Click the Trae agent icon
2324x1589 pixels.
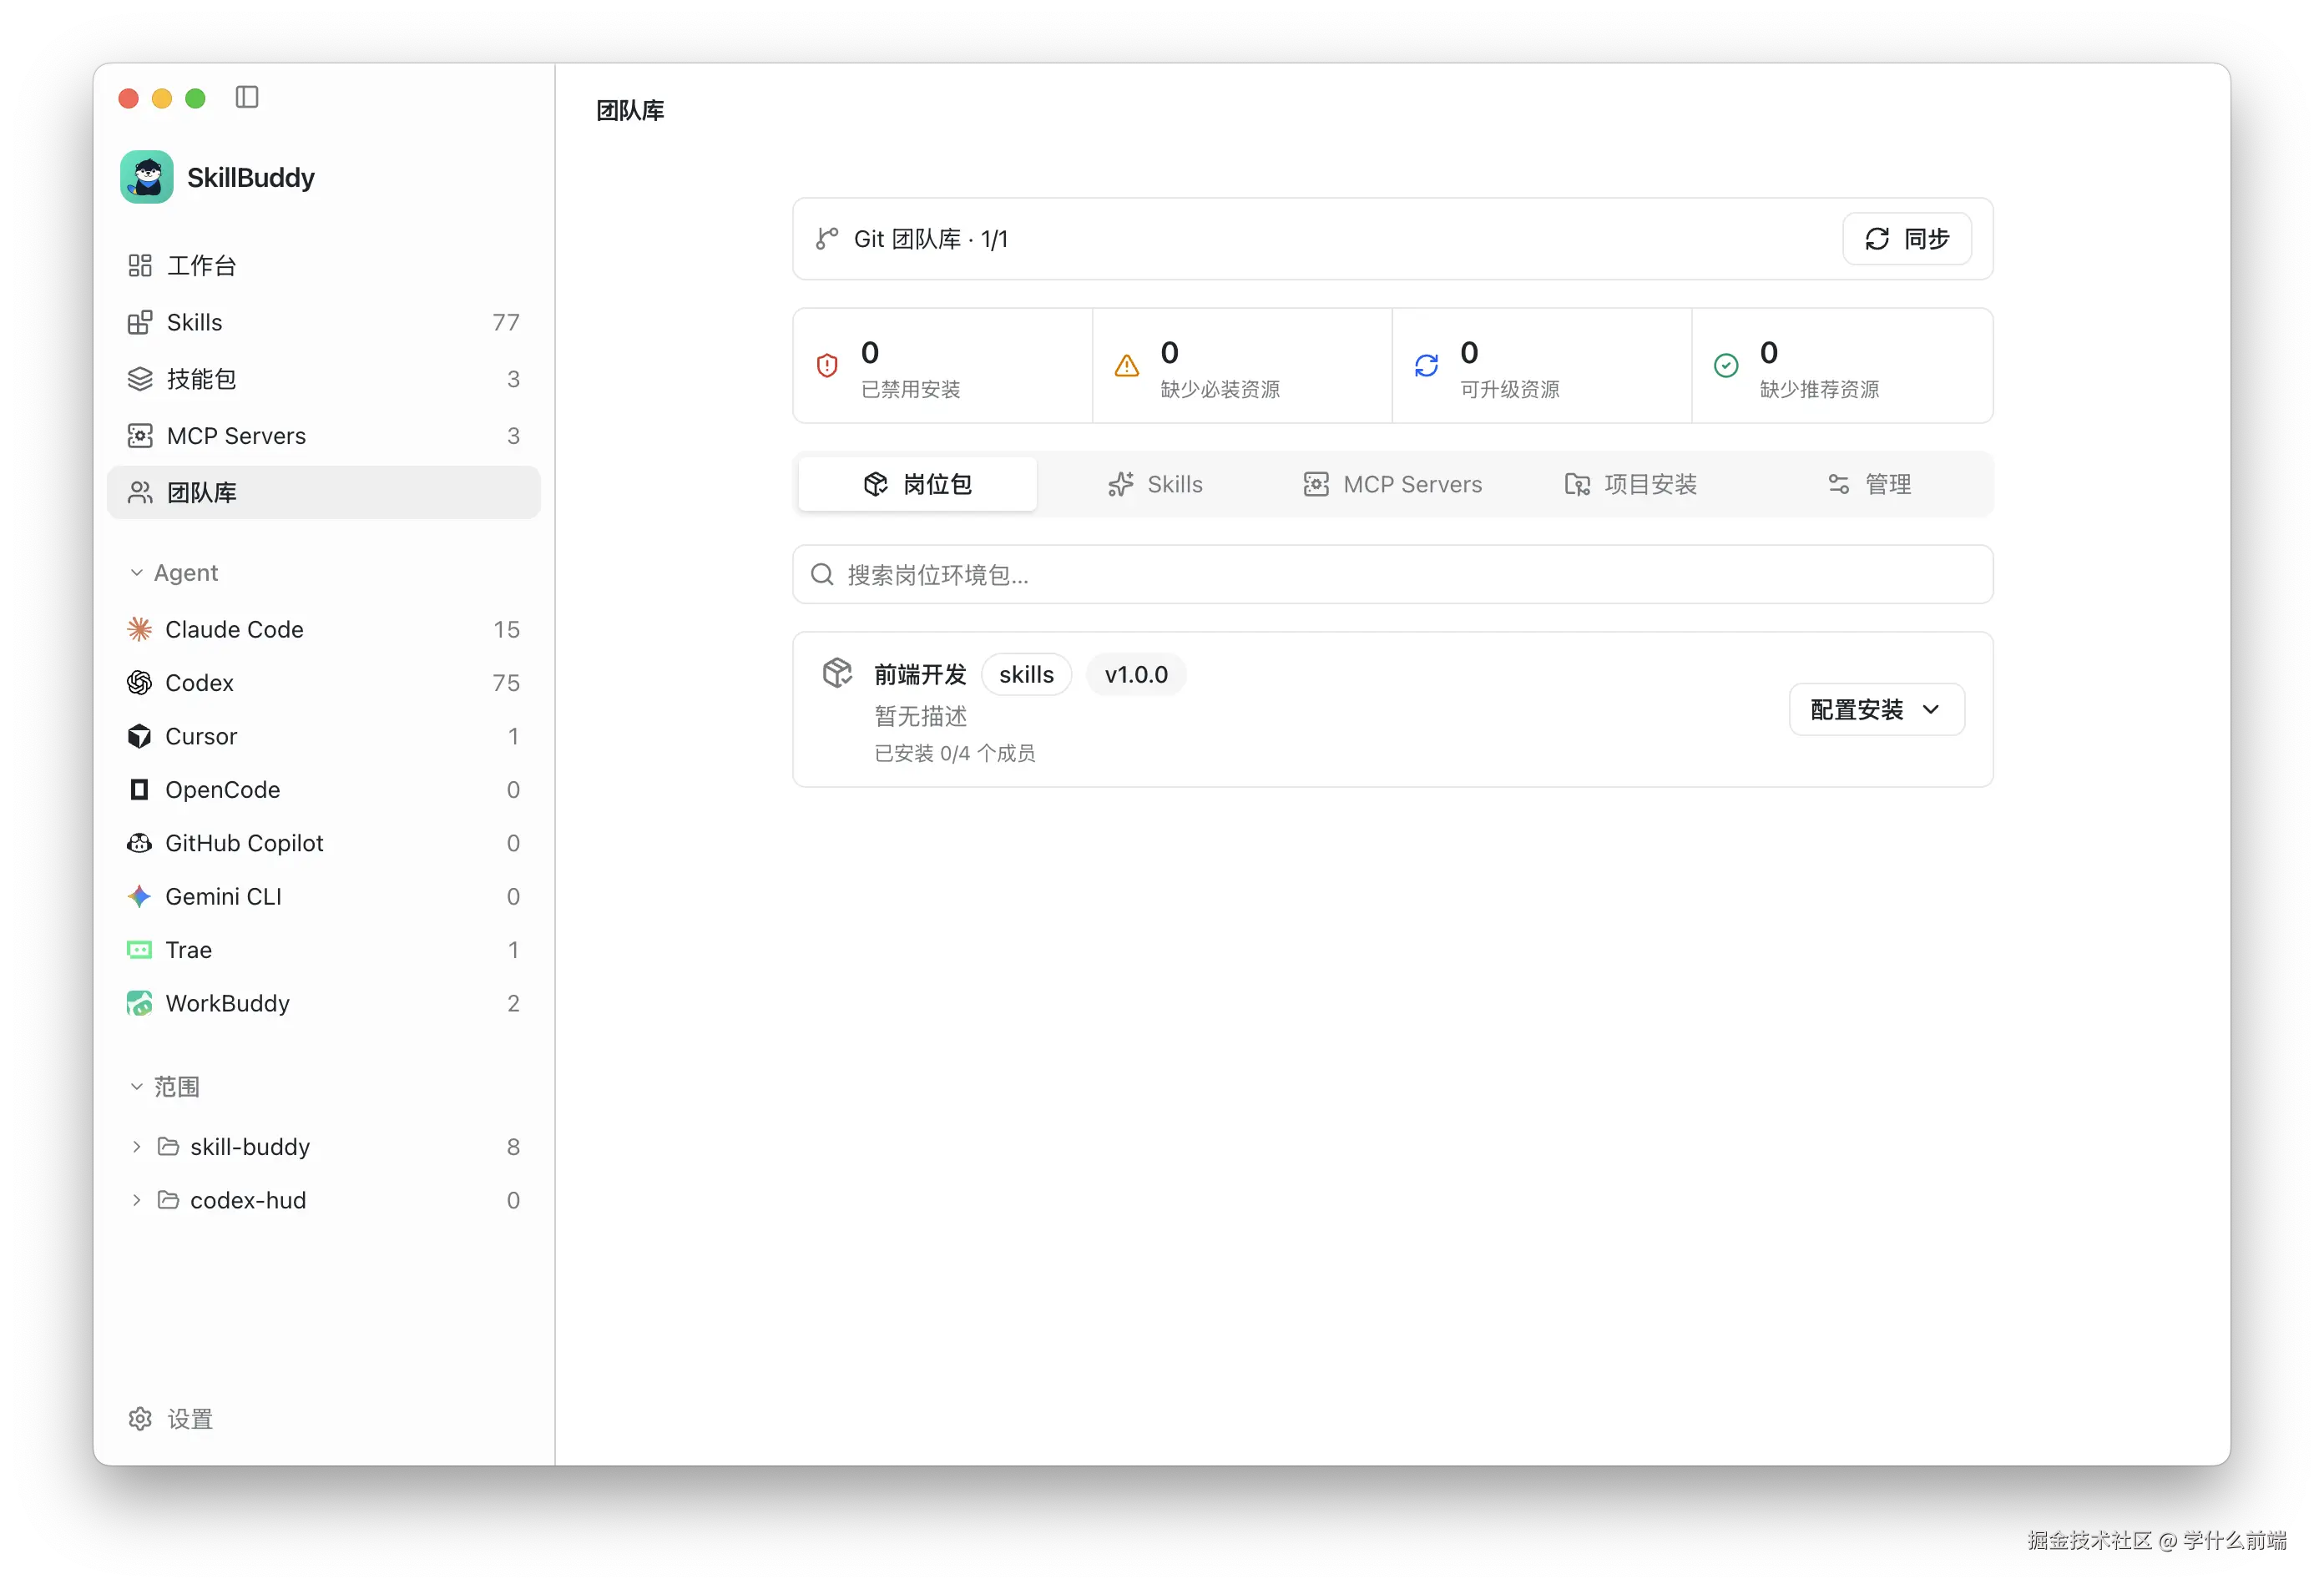140,950
